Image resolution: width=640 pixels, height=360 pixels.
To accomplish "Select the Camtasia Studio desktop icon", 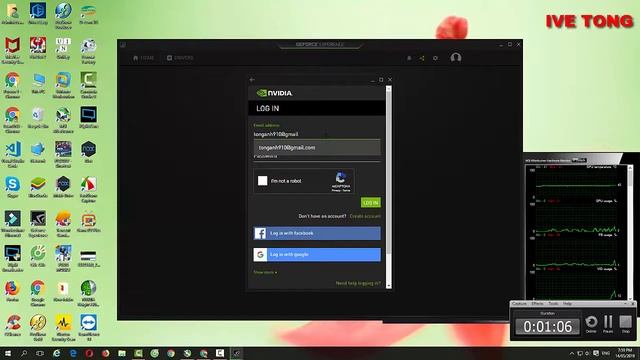I will pyautogui.click(x=89, y=85).
